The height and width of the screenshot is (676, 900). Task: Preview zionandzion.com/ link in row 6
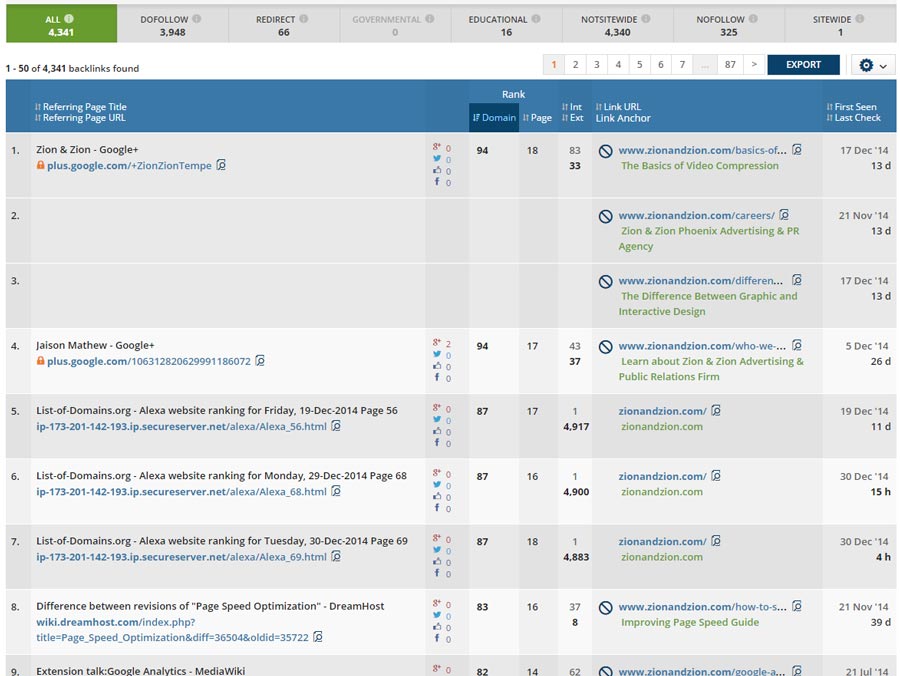(716, 476)
